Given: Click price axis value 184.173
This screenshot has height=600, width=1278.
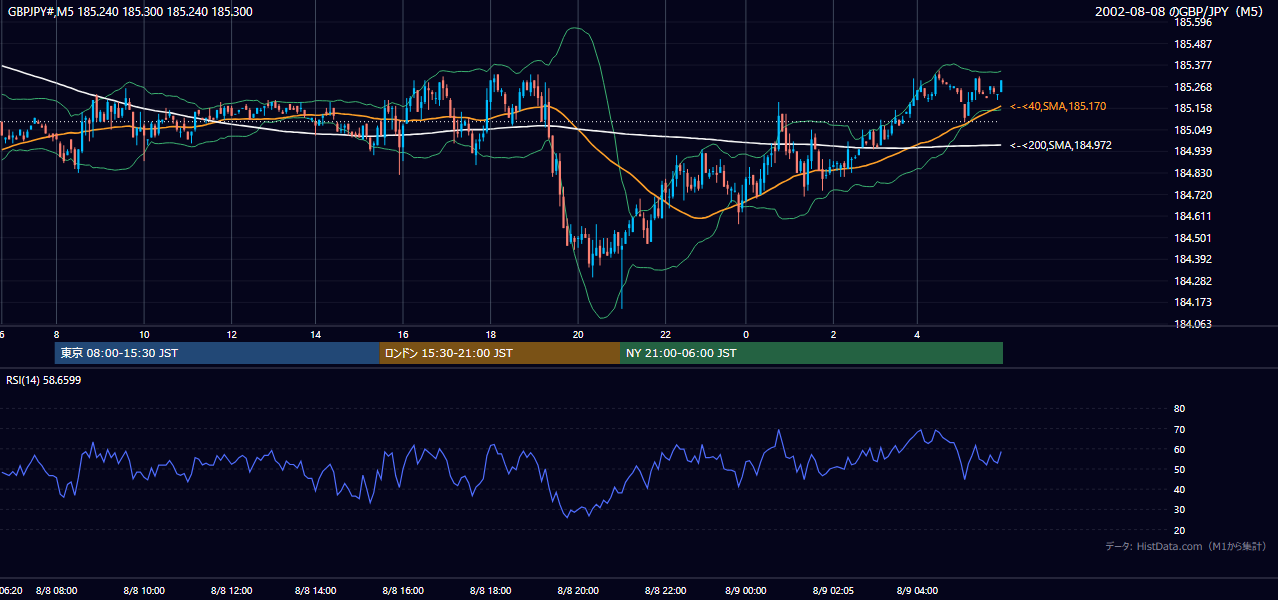Looking at the screenshot, I should click(x=1192, y=302).
